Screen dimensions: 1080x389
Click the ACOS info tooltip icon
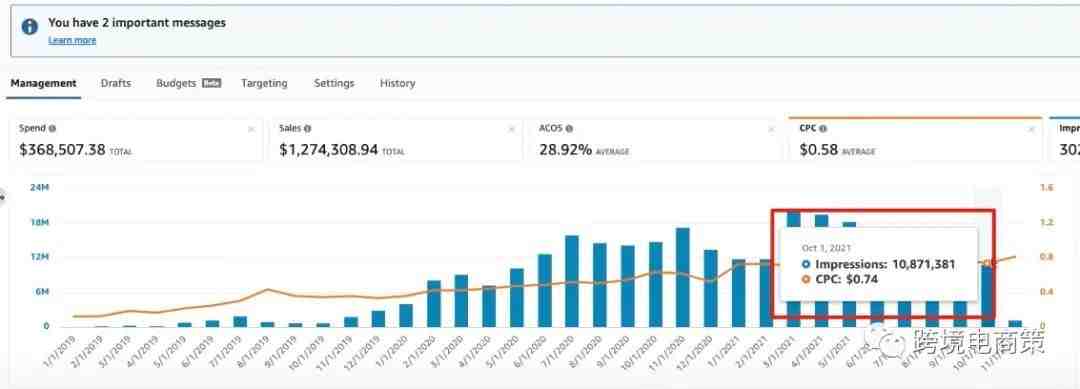coord(569,129)
